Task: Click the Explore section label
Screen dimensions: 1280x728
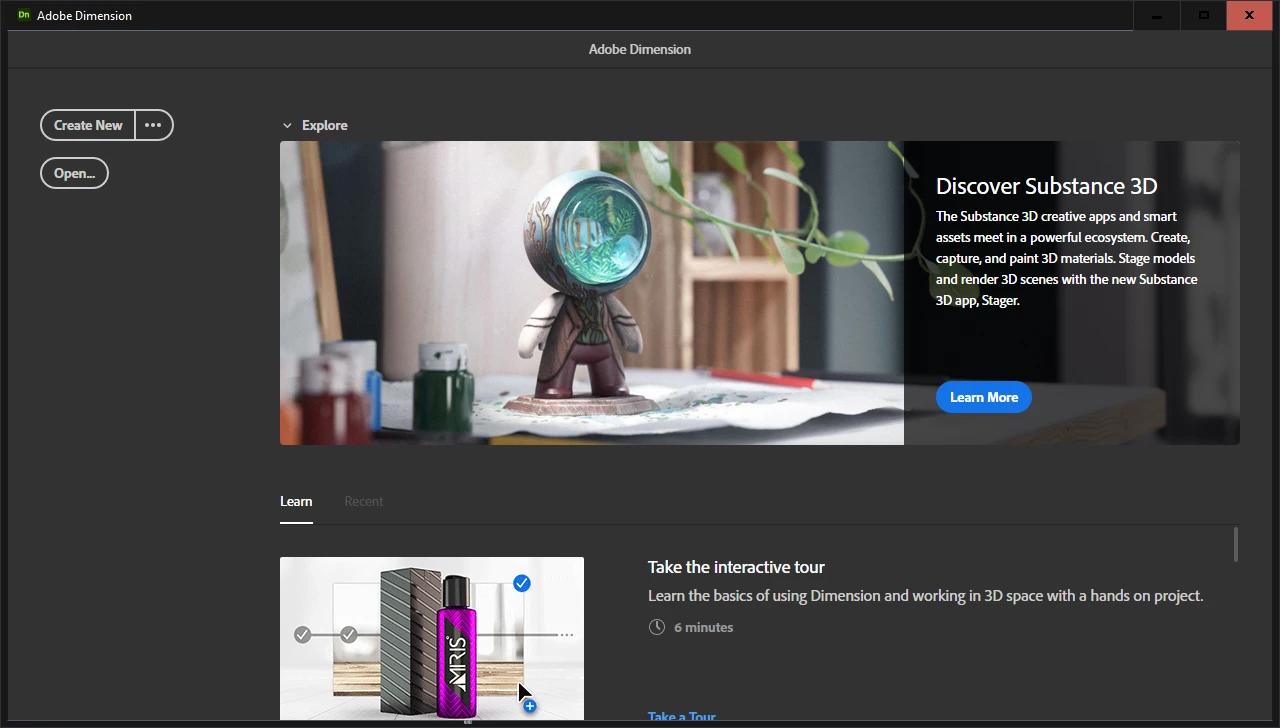Action: click(x=325, y=125)
